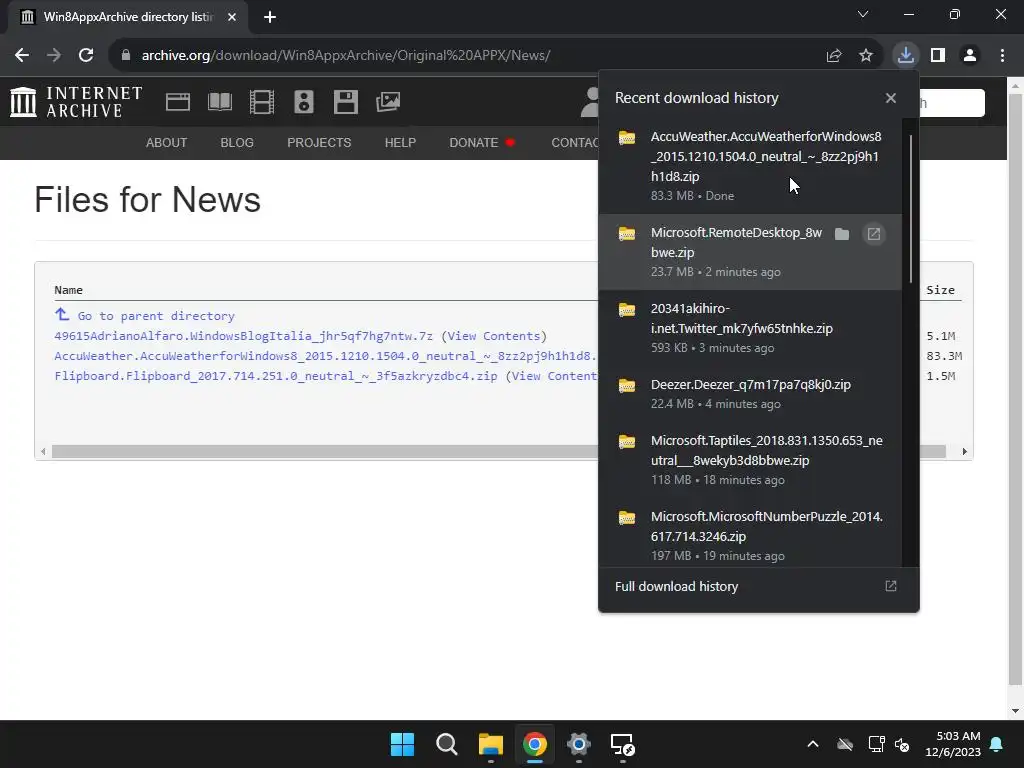Open the muted volume tray icon
The image size is (1024, 768).
903,744
